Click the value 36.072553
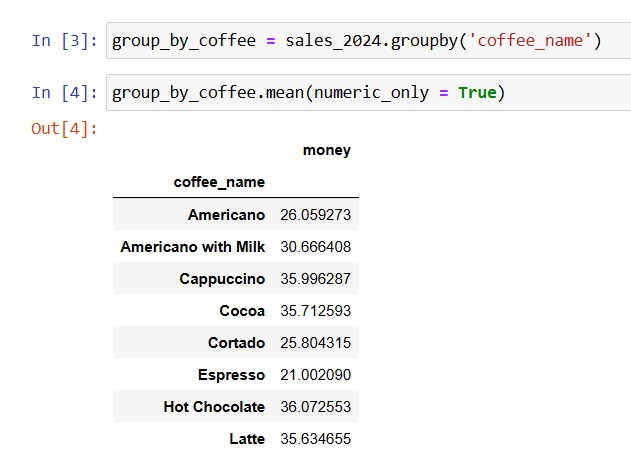The width and height of the screenshot is (631, 463). (316, 407)
